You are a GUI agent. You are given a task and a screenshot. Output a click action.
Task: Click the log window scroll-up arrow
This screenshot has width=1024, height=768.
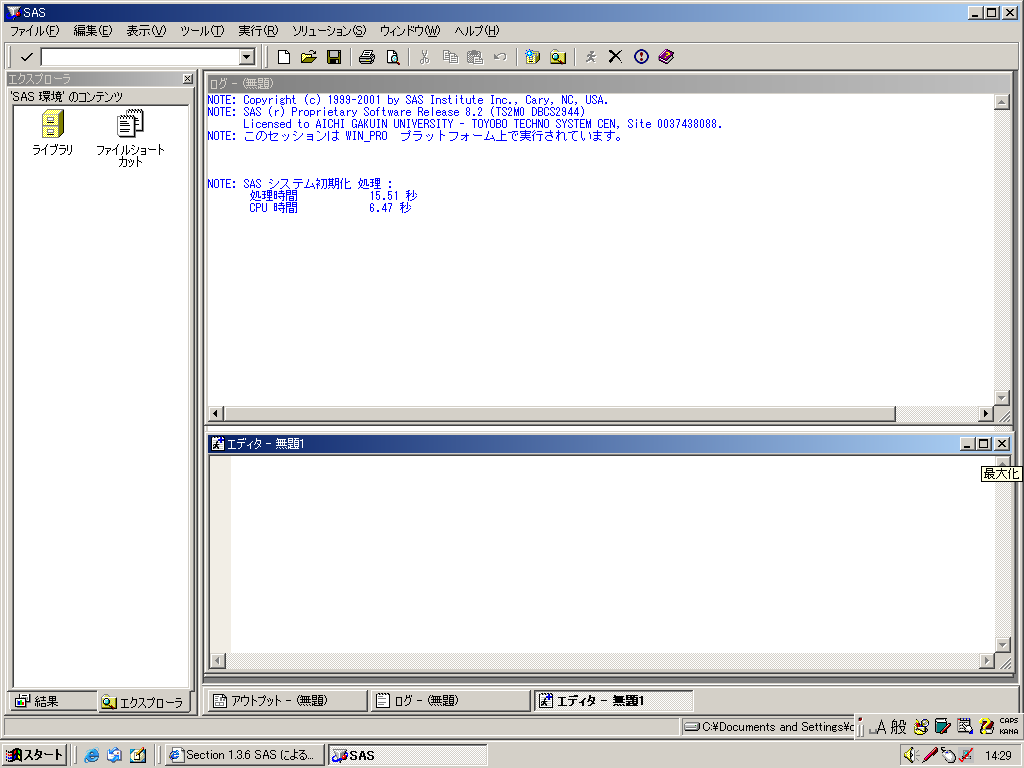(x=1001, y=102)
